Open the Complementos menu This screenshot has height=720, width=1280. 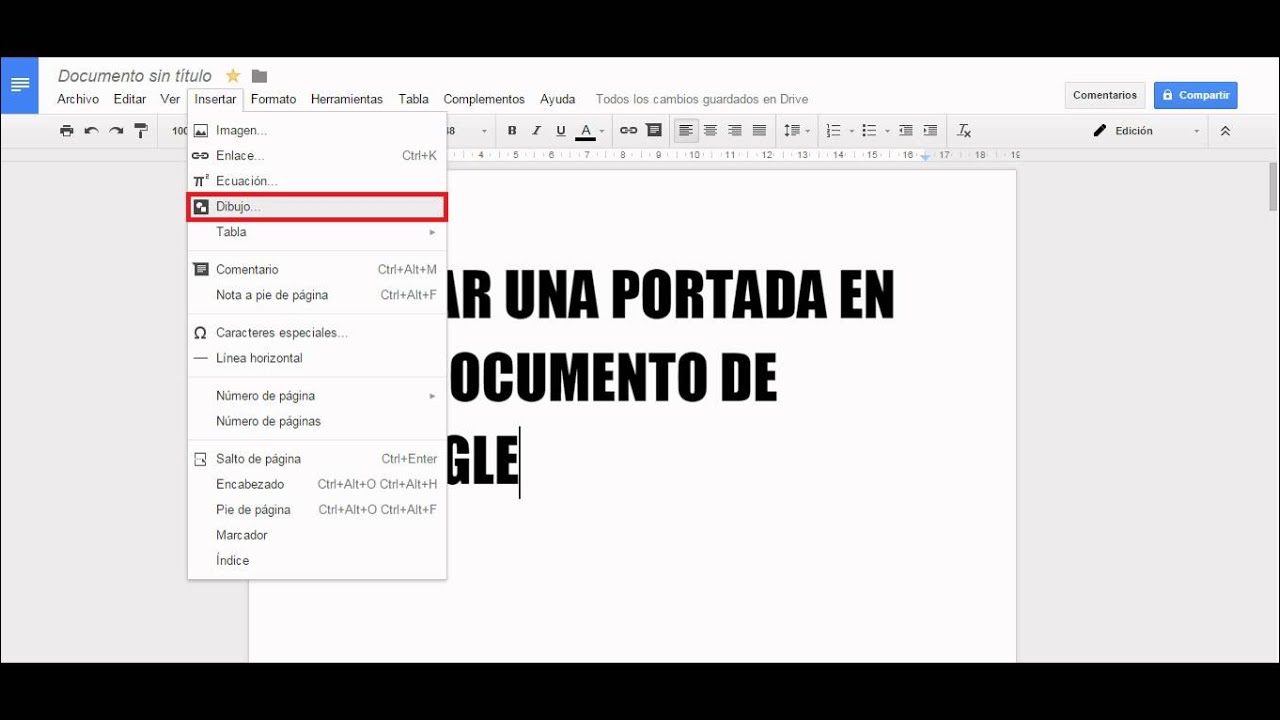pyautogui.click(x=484, y=99)
